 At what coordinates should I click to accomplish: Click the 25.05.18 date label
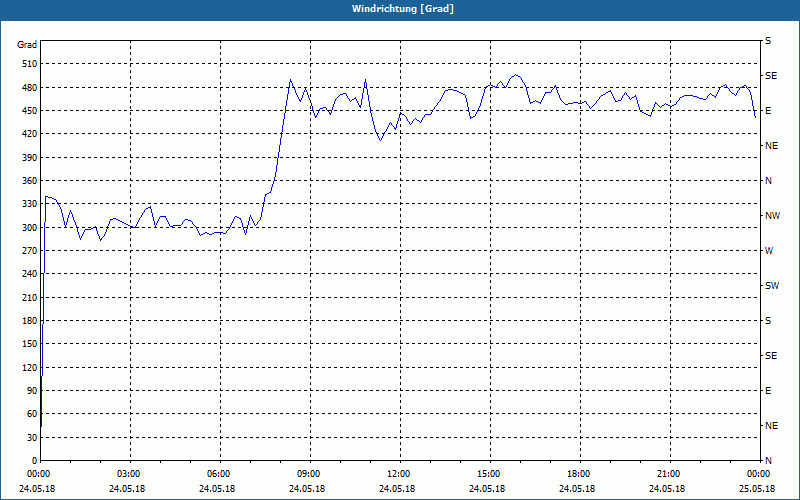[757, 489]
